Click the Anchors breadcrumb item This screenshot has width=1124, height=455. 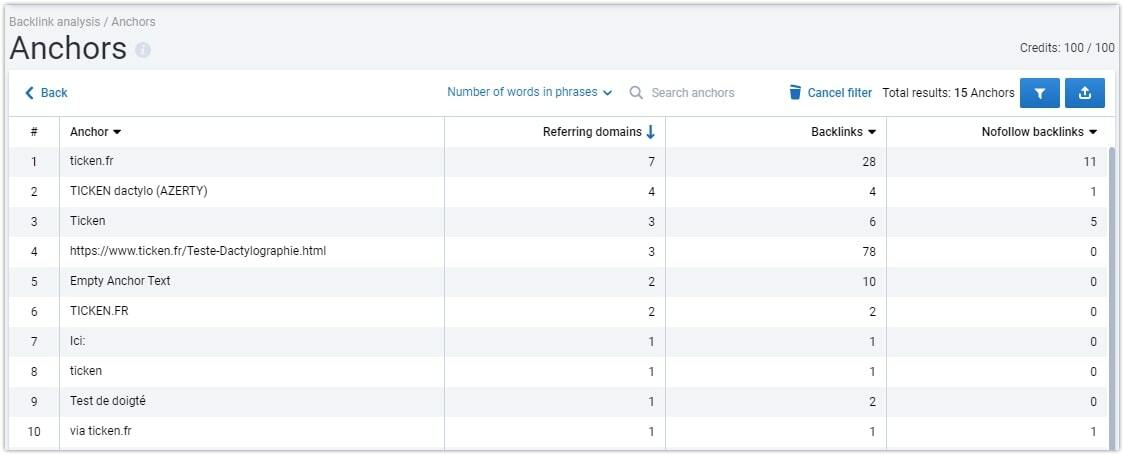133,21
